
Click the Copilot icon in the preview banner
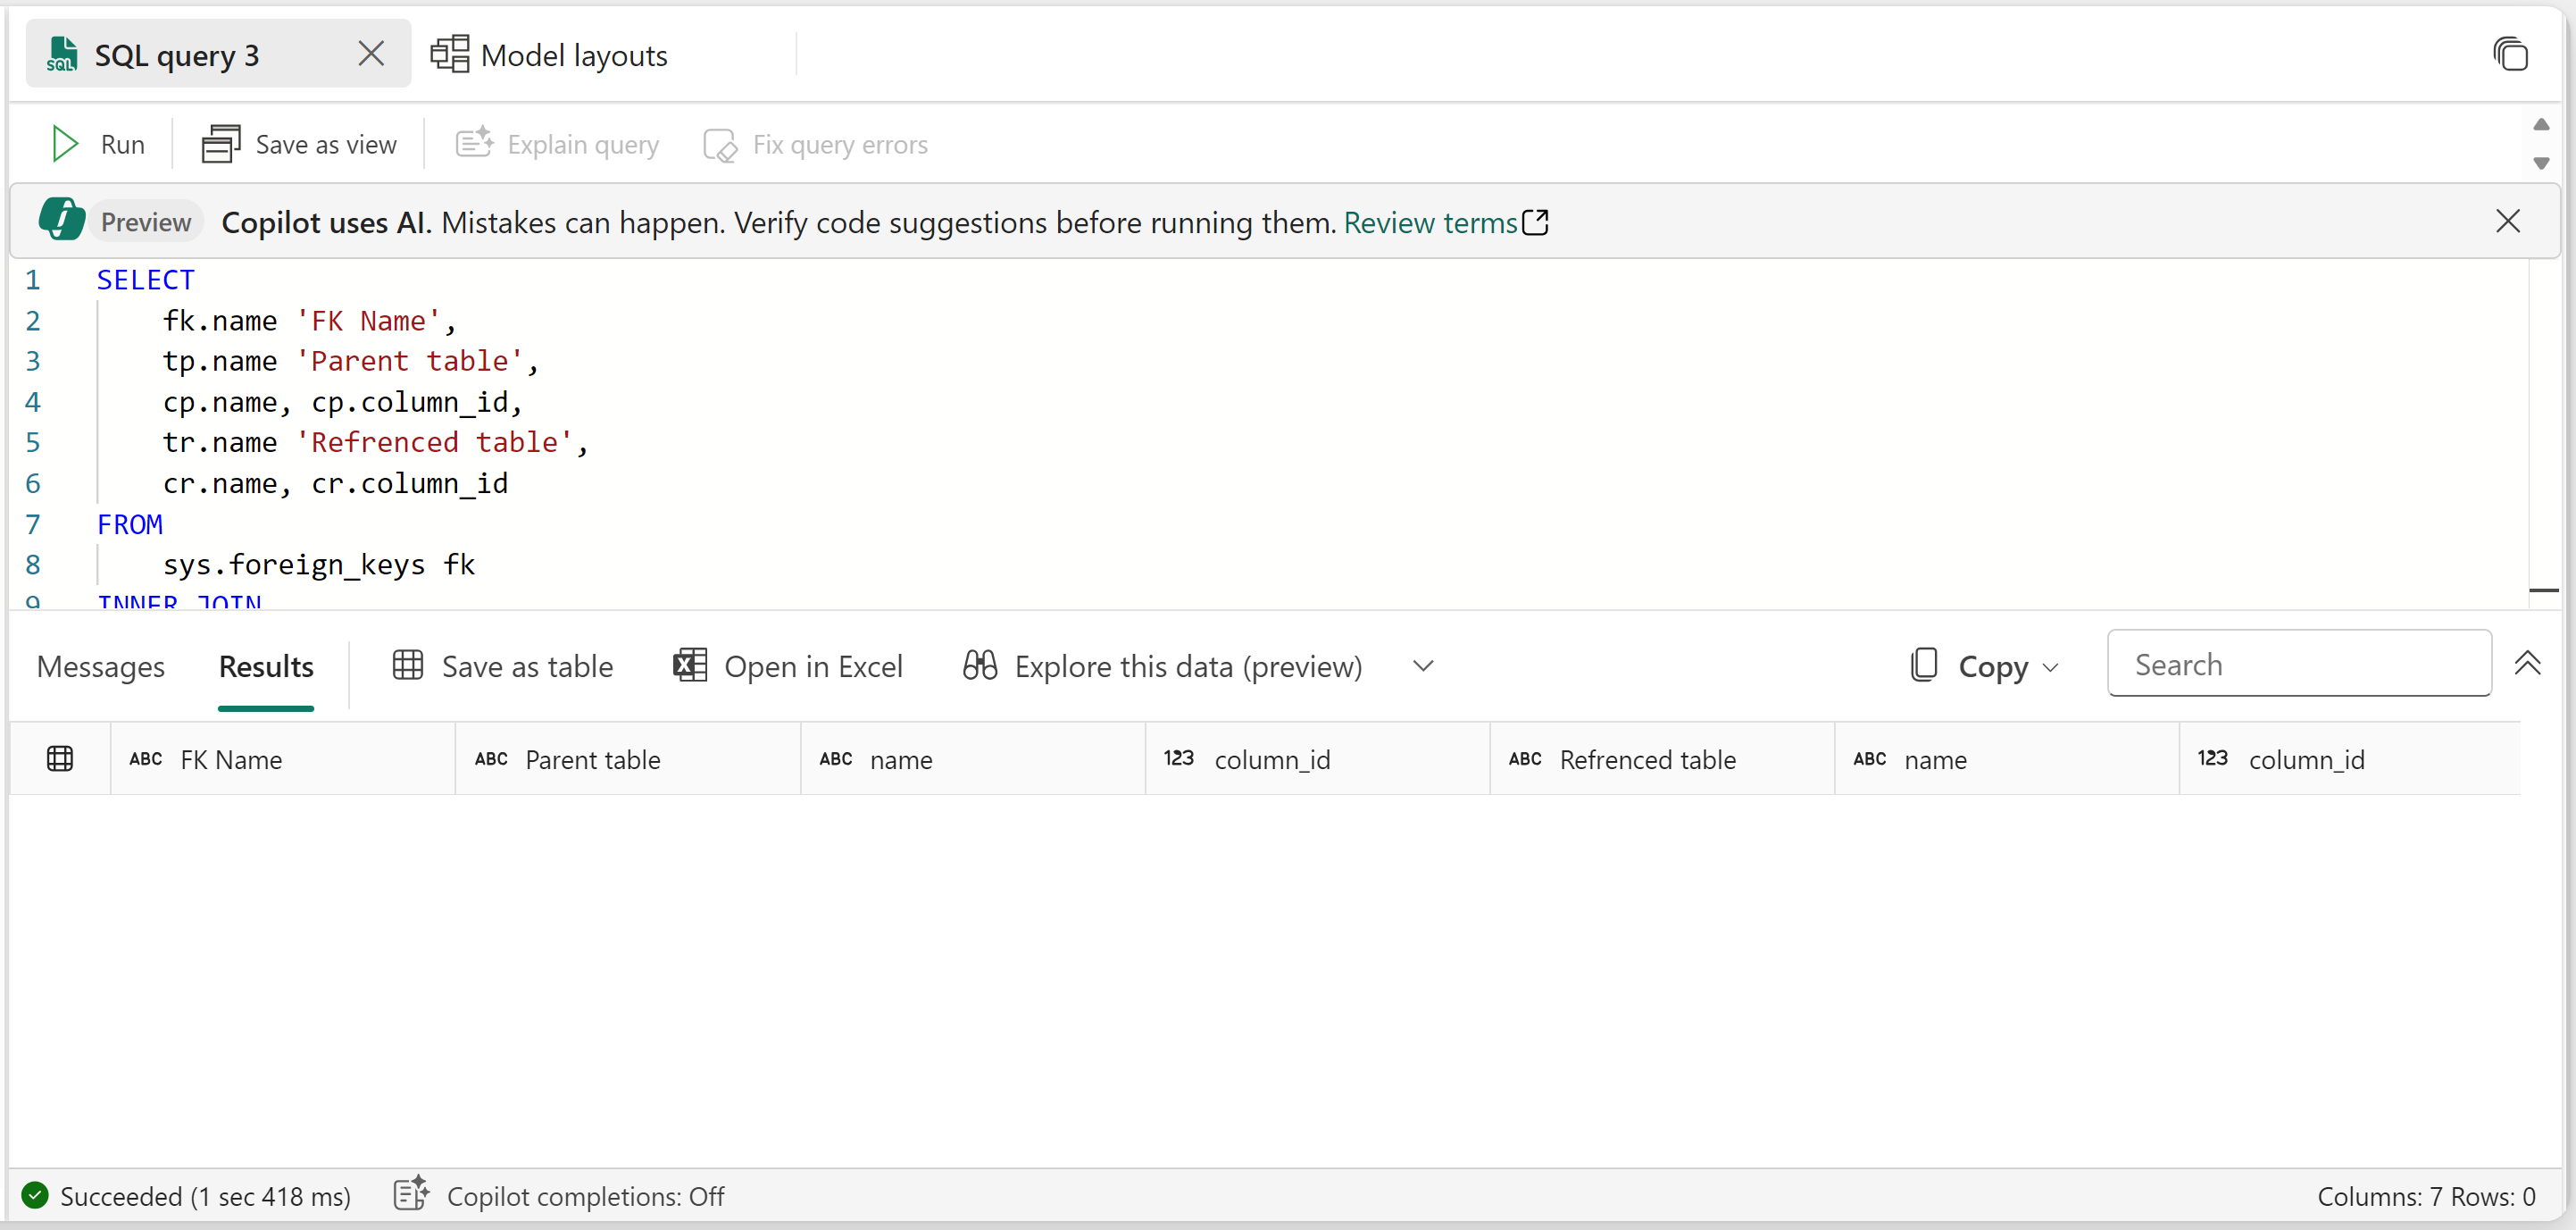point(60,220)
